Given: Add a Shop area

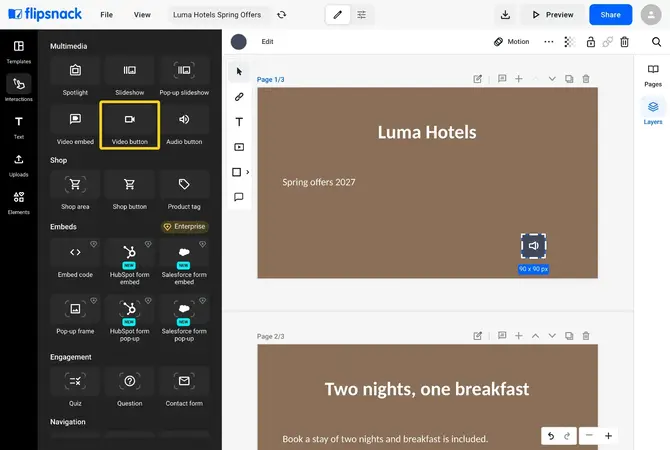Looking at the screenshot, I should [x=75, y=191].
